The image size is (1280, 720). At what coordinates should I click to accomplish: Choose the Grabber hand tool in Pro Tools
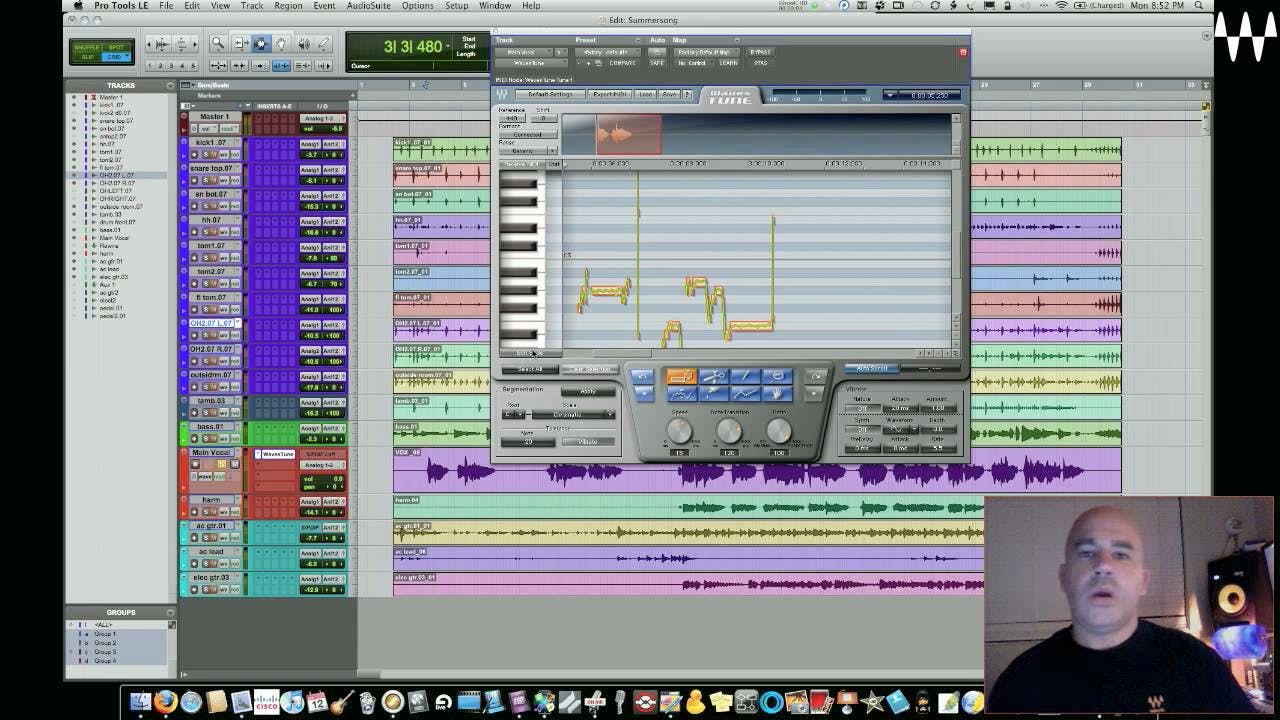(x=282, y=44)
